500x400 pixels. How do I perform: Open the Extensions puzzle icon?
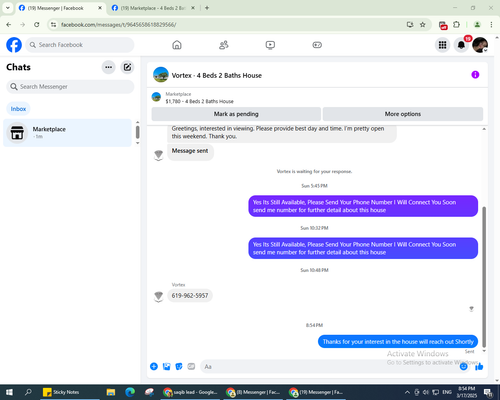coord(456,25)
